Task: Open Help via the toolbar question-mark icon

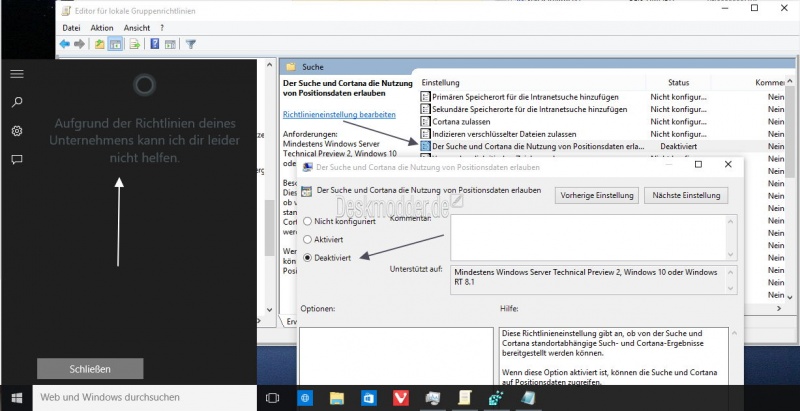Action: pyautogui.click(x=155, y=44)
